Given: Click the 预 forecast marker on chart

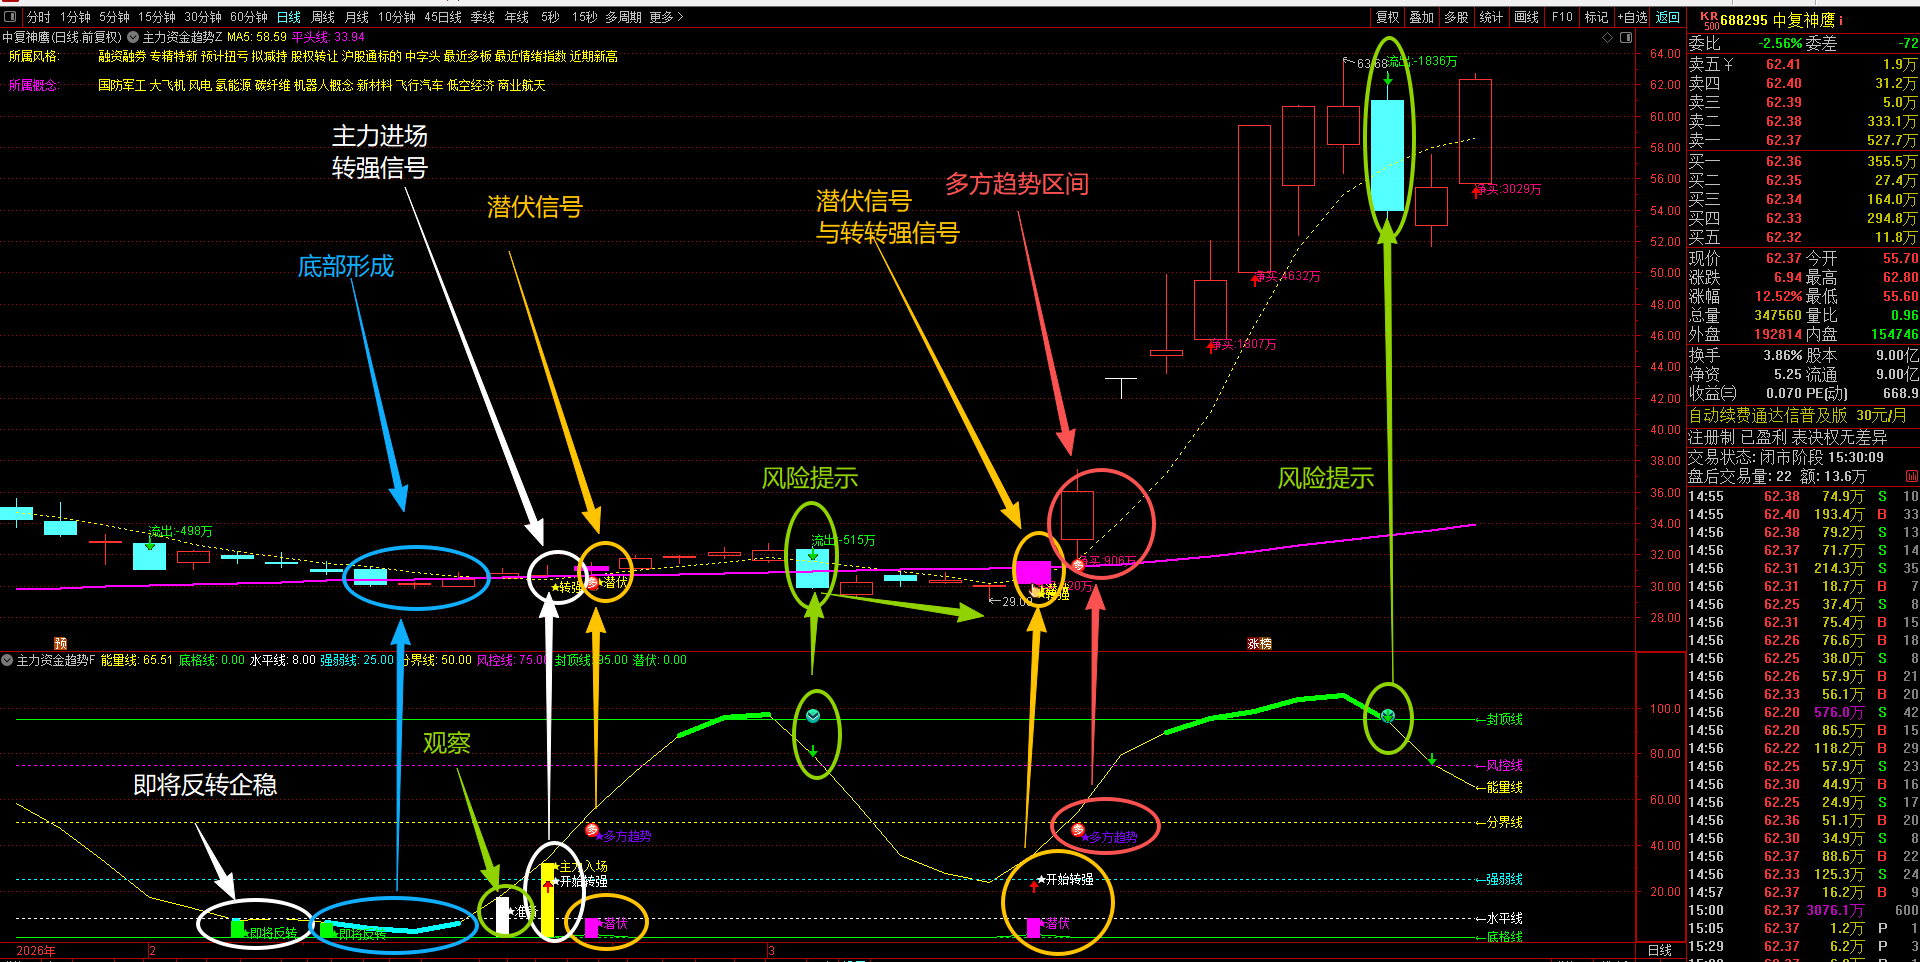Looking at the screenshot, I should (x=61, y=643).
